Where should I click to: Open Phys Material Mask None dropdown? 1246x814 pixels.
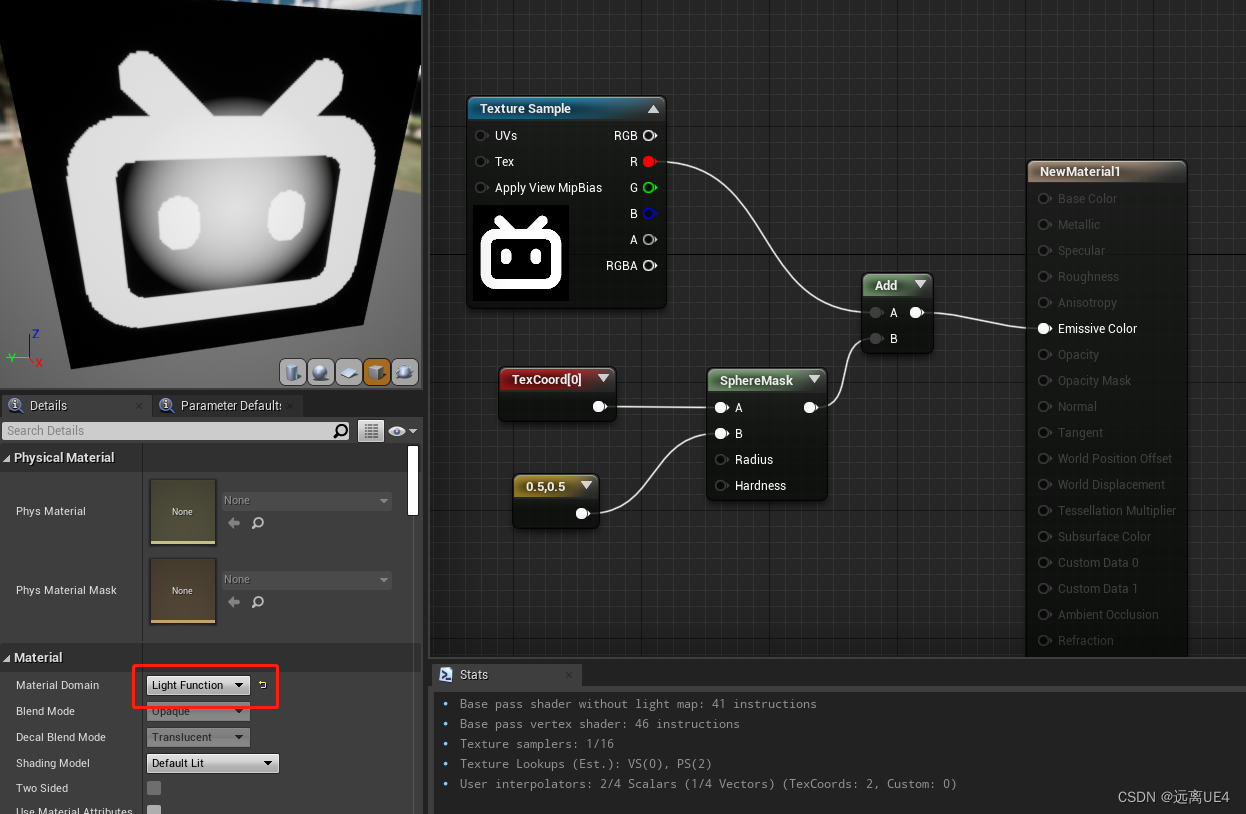[306, 579]
